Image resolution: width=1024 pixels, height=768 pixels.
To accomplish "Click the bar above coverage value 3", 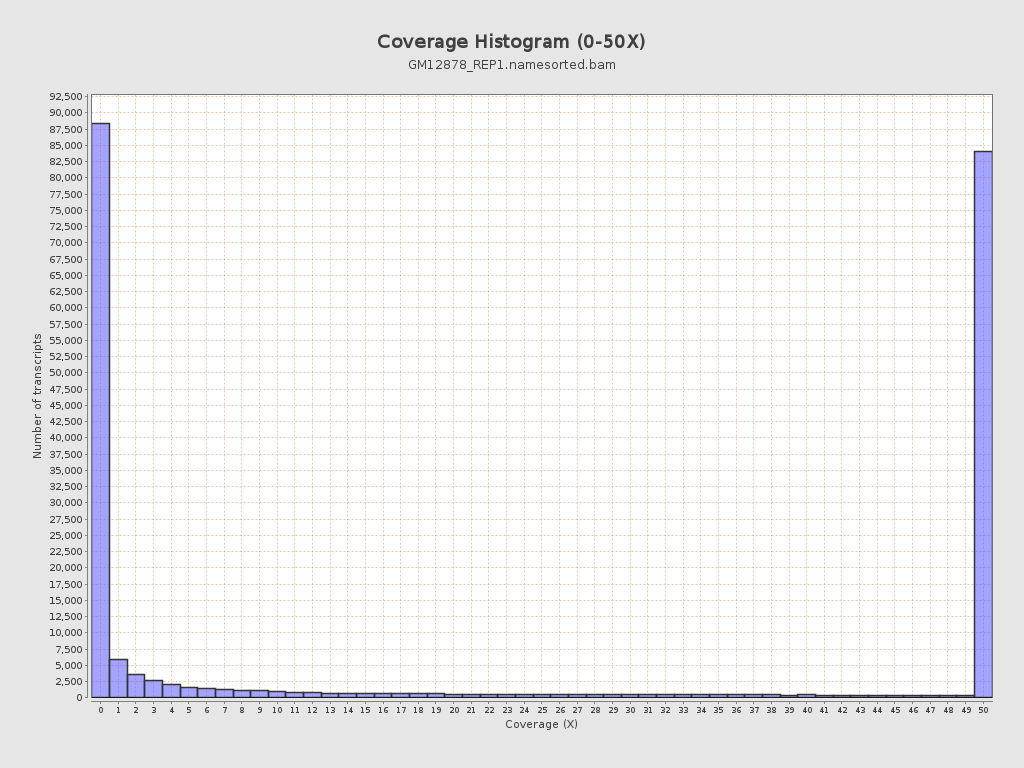I will [153, 688].
